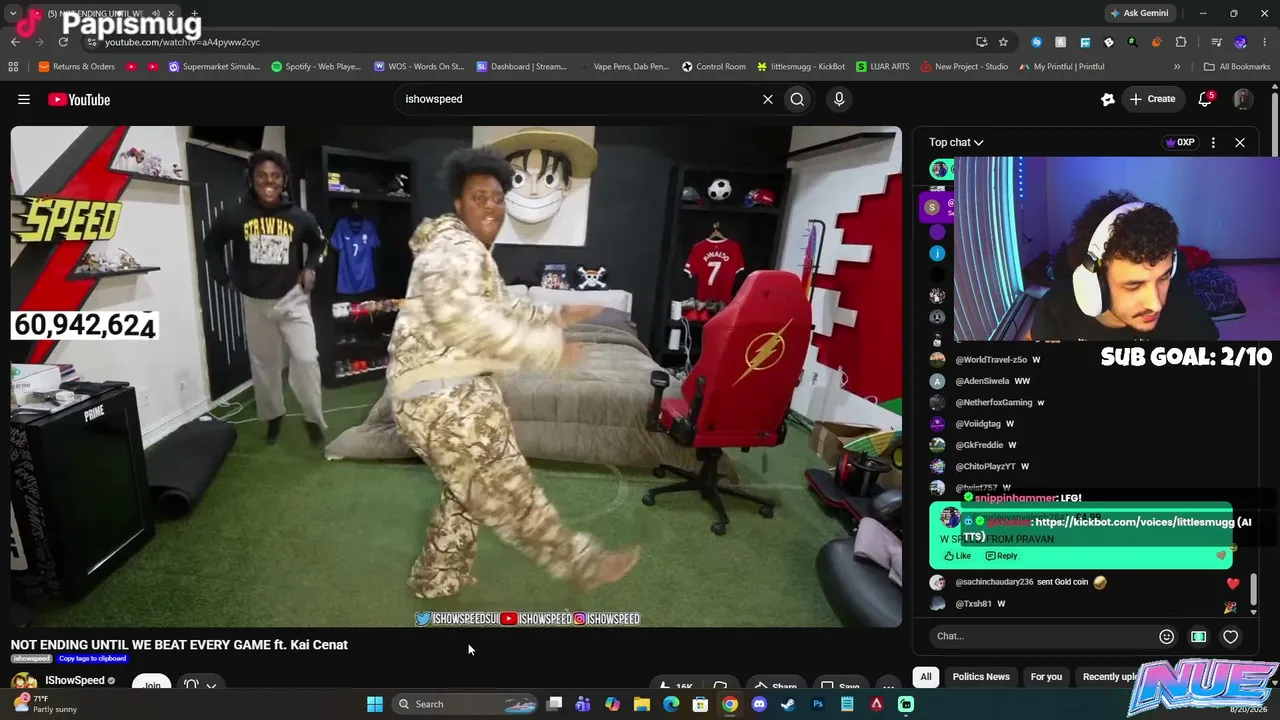This screenshot has width=1280, height=720.
Task: Expand the Top chat mode dropdown
Action: tap(956, 142)
